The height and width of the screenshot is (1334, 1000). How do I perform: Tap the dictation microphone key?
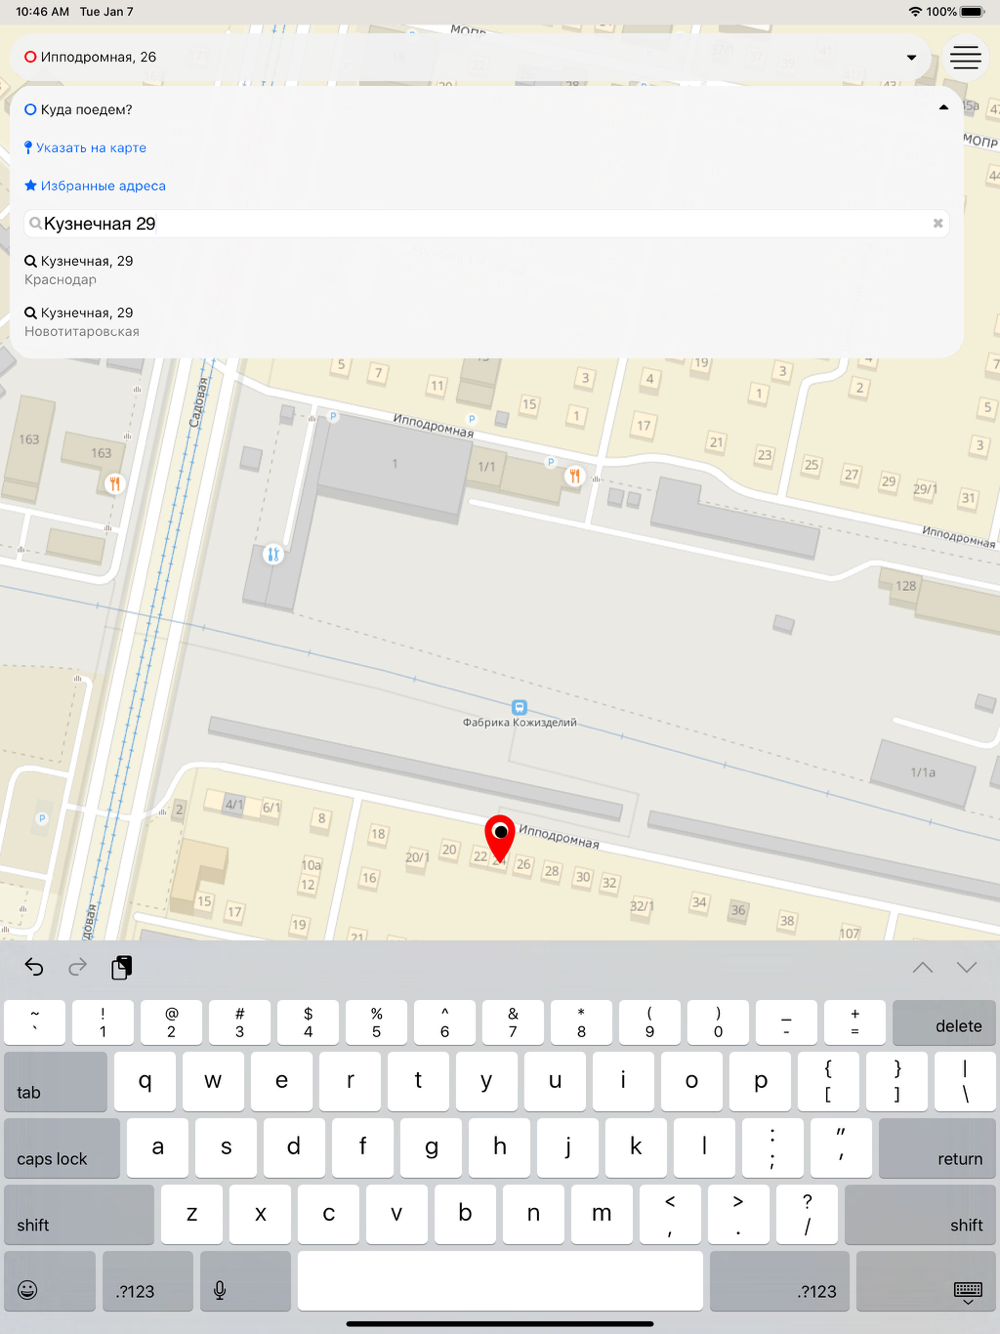[x=245, y=1281]
